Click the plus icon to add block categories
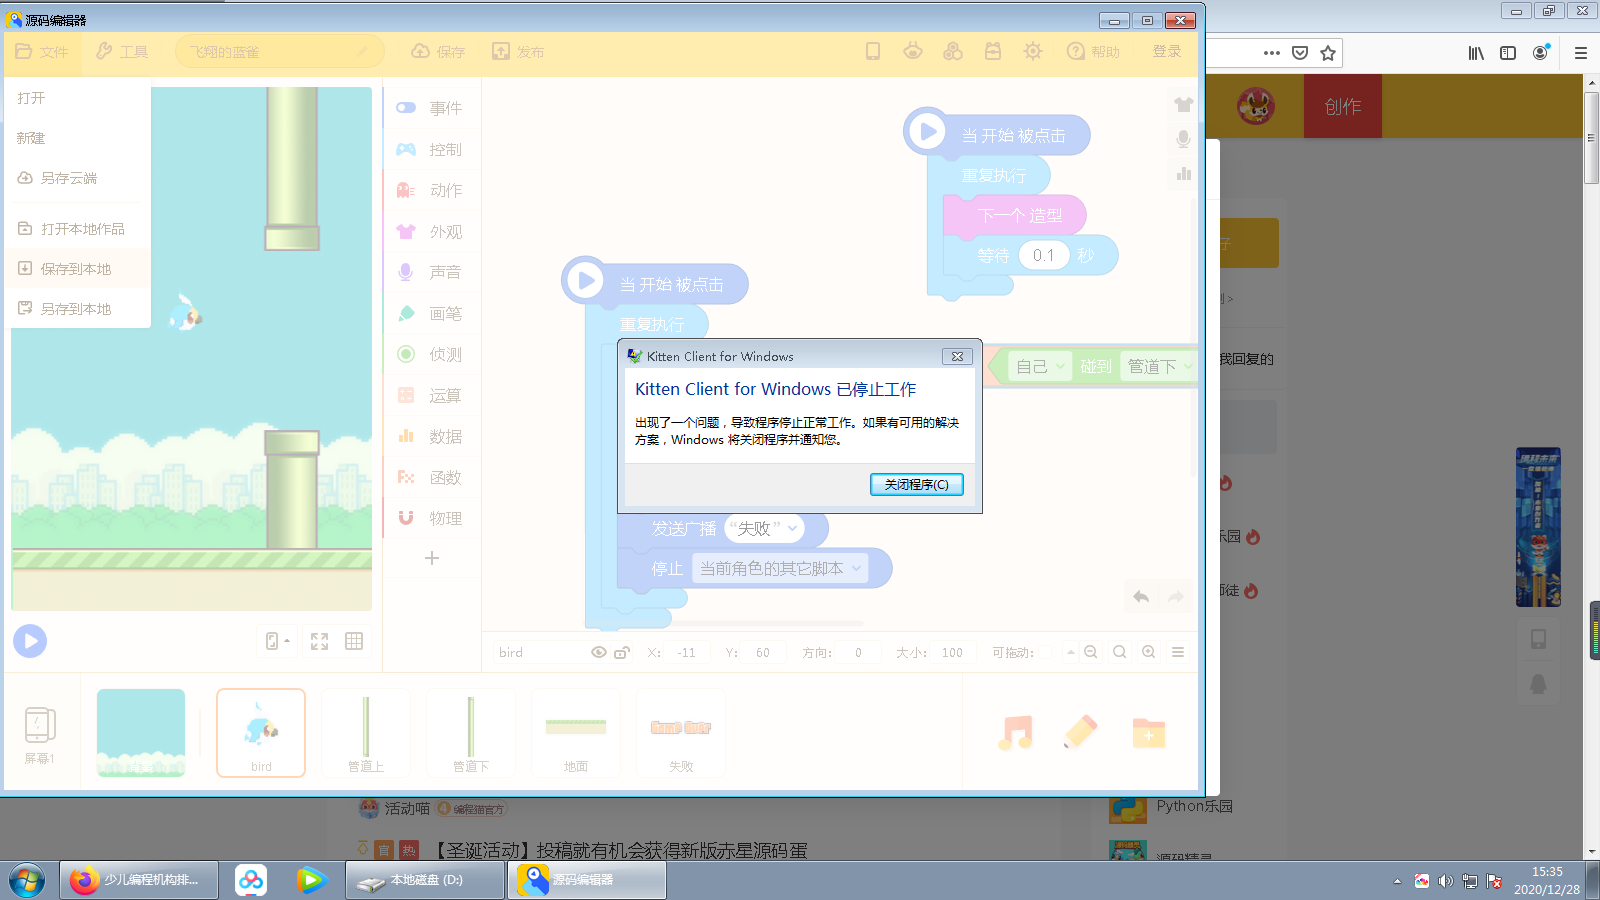This screenshot has width=1600, height=900. tap(432, 558)
